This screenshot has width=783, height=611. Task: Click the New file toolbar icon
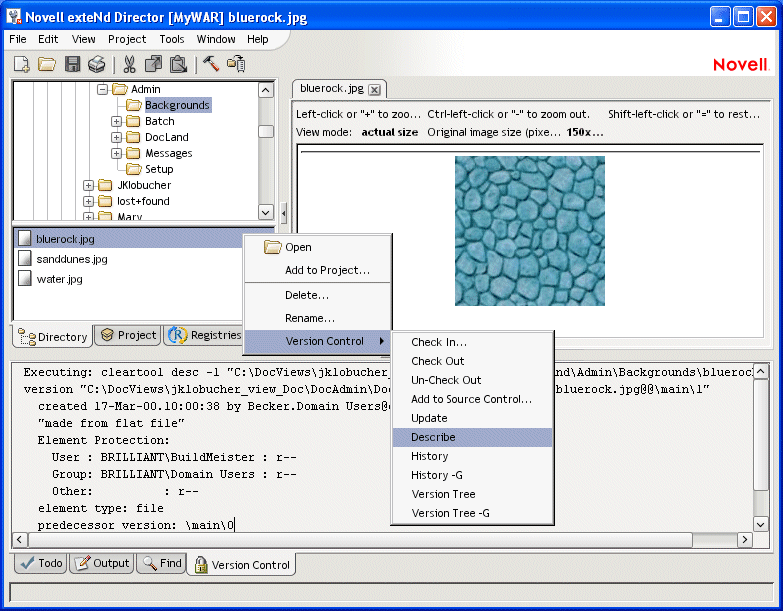[x=21, y=64]
